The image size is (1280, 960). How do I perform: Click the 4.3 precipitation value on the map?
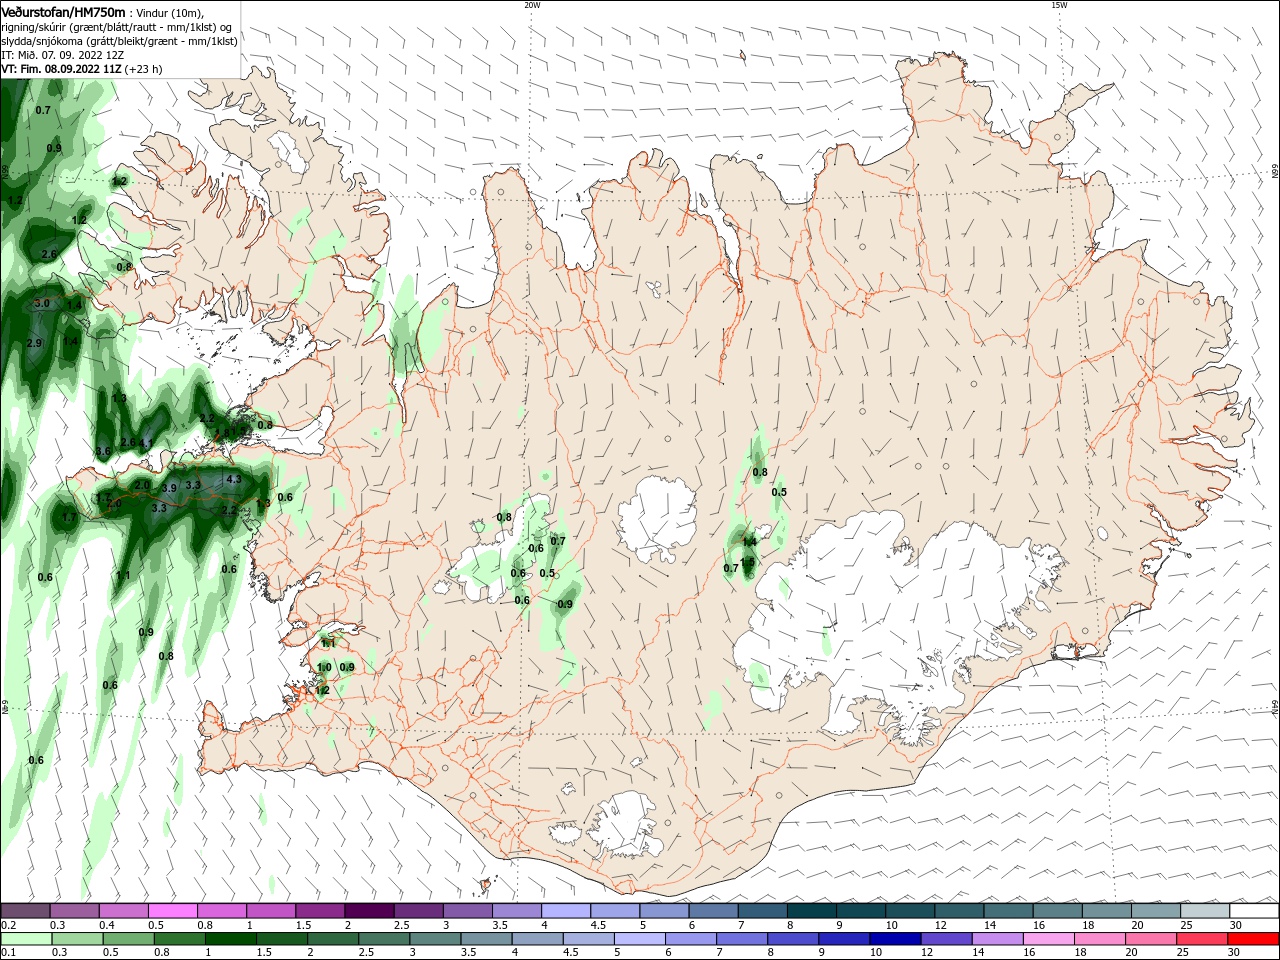pos(234,479)
